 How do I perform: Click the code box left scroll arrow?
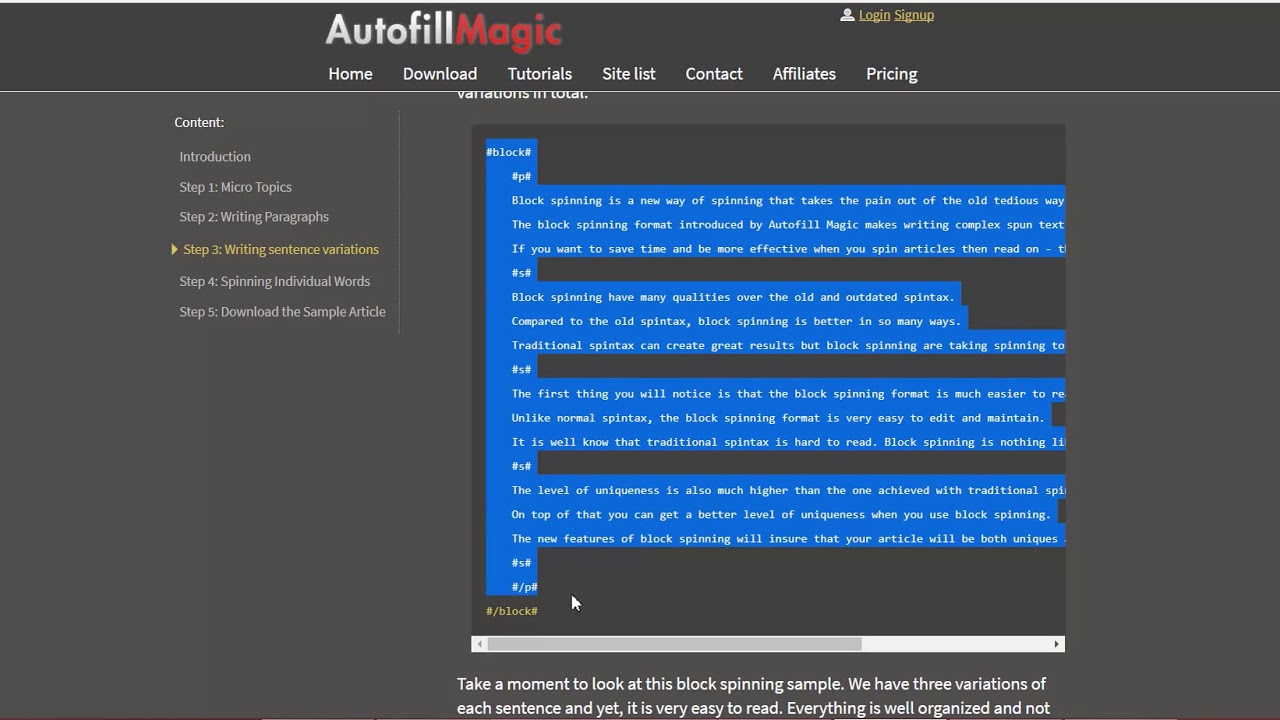point(480,644)
